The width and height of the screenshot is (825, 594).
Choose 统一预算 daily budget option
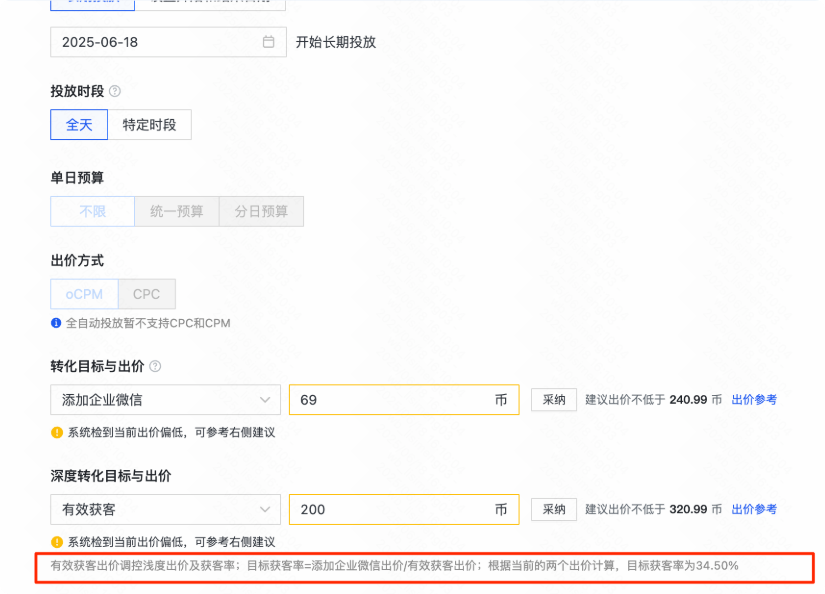click(x=177, y=212)
